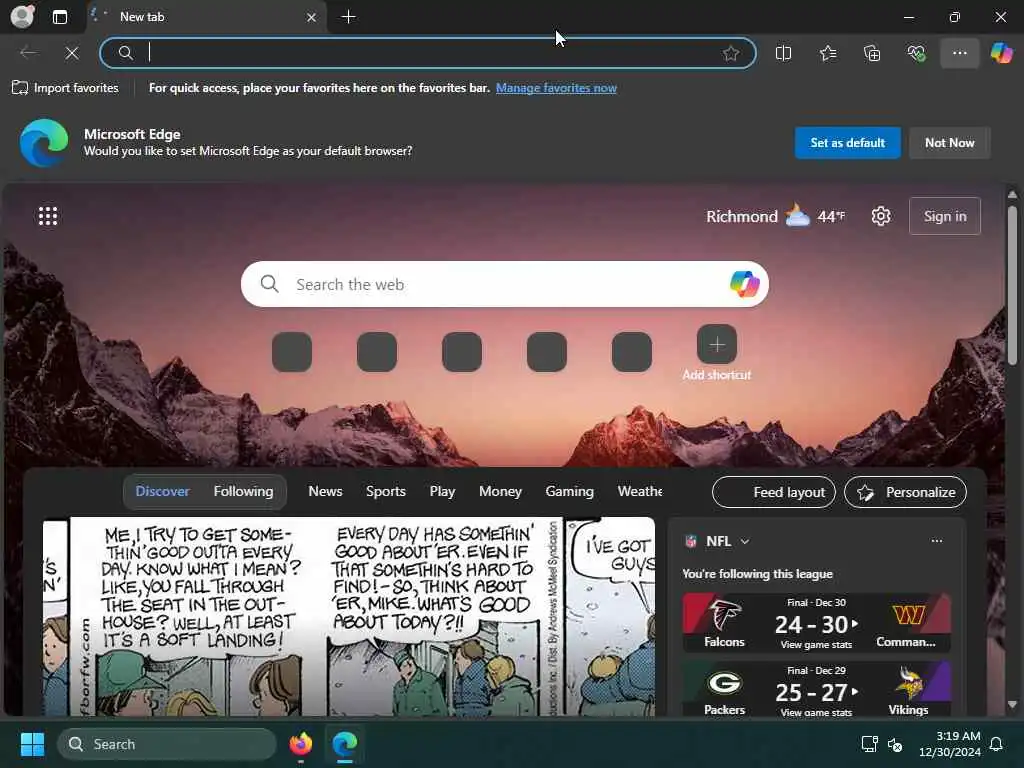Click the address bar input

tap(428, 53)
